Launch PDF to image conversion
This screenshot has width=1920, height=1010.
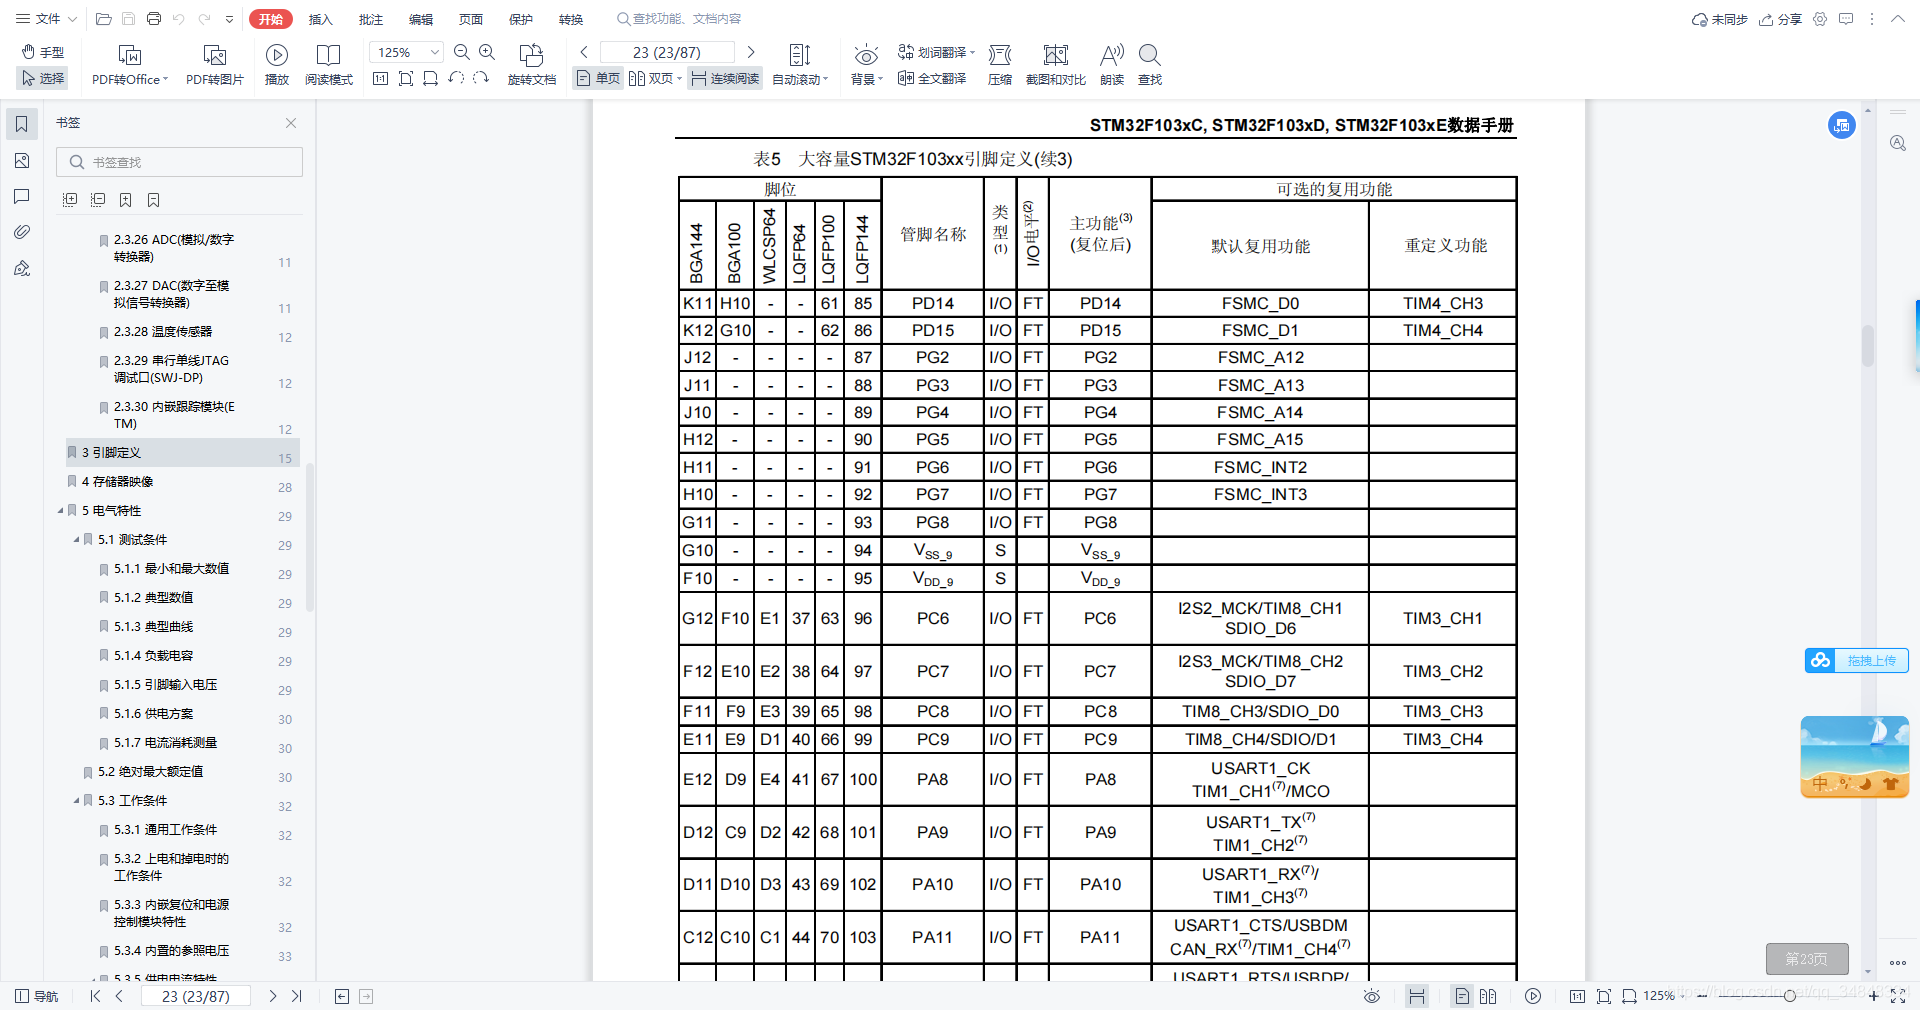(215, 65)
